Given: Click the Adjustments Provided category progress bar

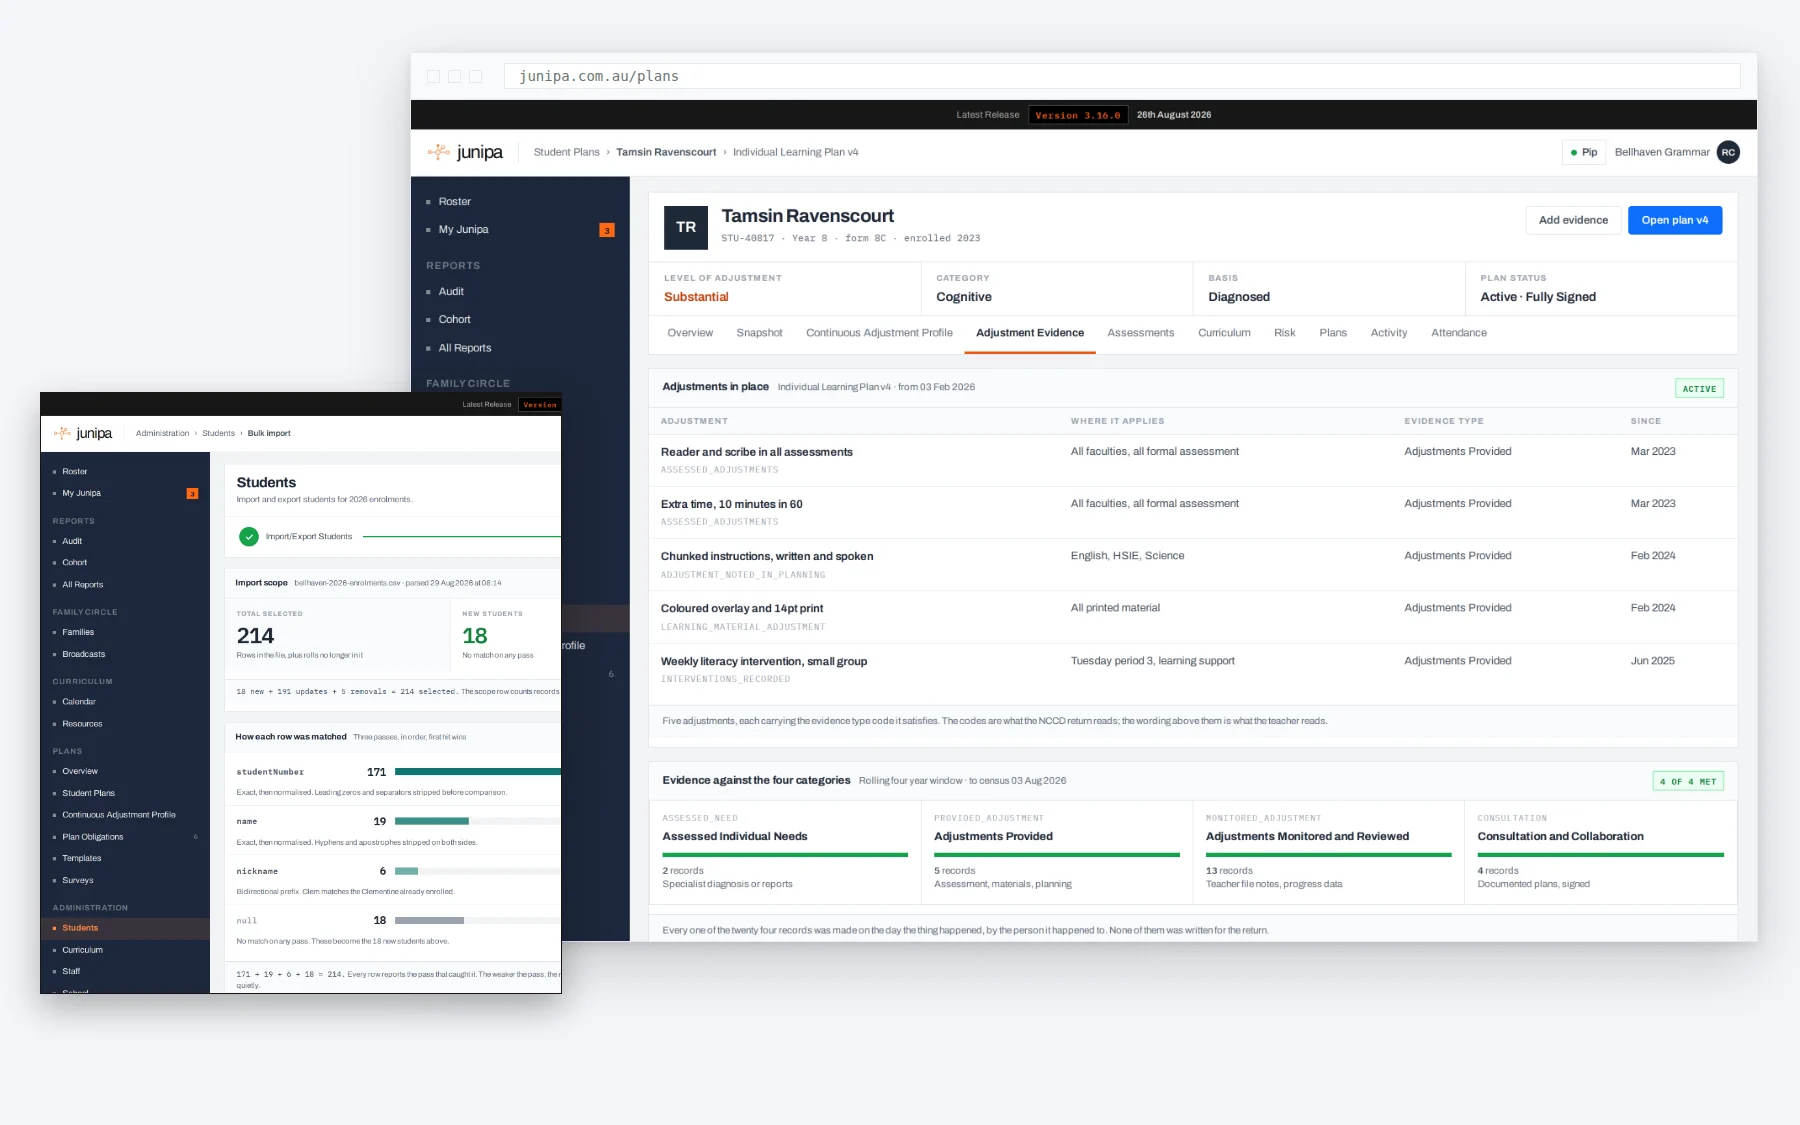Looking at the screenshot, I should point(1057,855).
